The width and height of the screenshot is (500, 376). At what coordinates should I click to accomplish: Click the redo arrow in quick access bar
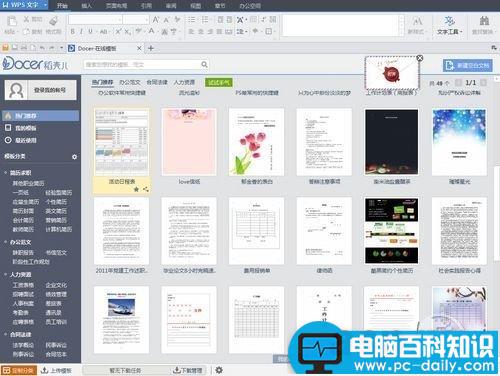pyautogui.click(x=52, y=48)
